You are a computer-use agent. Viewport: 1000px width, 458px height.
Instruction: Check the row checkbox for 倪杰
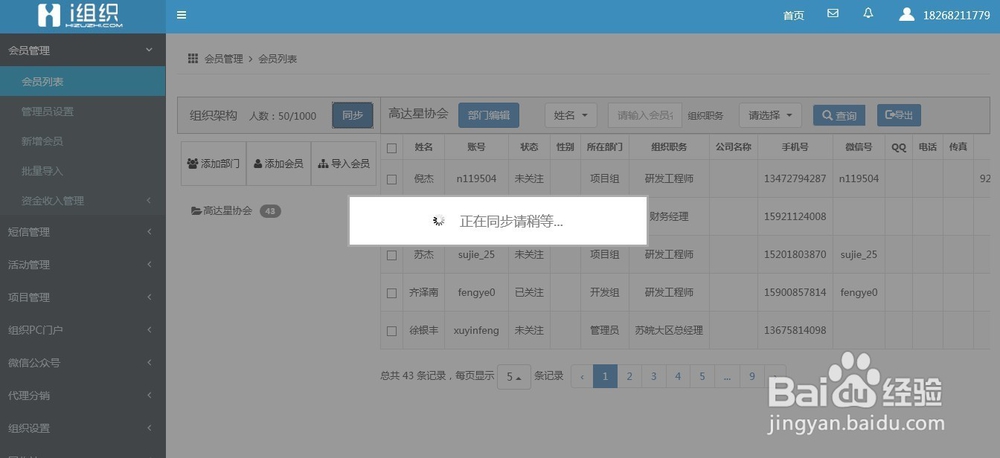click(392, 179)
